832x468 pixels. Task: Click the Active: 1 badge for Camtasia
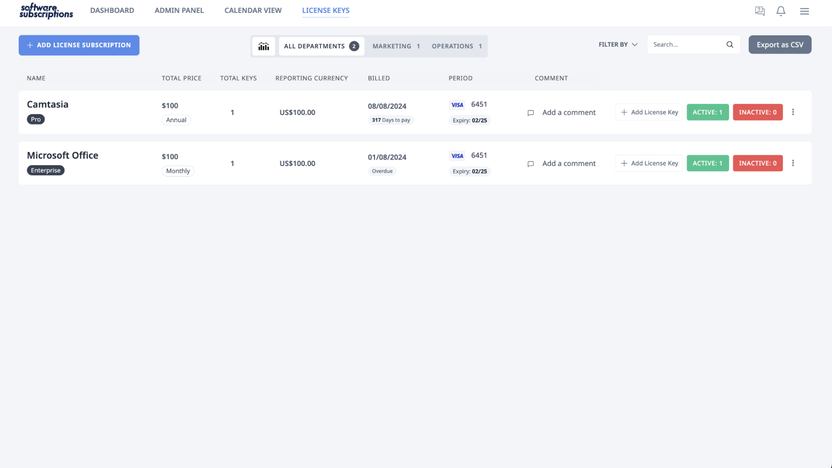click(707, 112)
